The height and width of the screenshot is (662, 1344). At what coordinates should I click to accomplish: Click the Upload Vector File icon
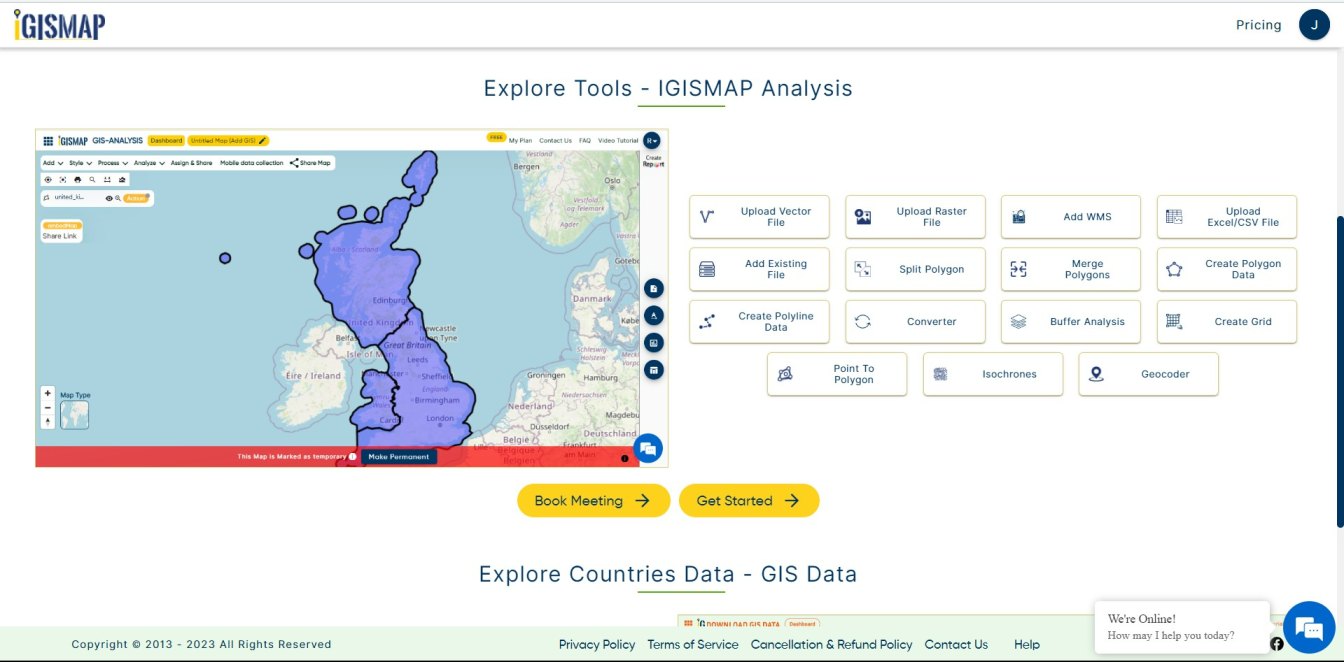707,217
